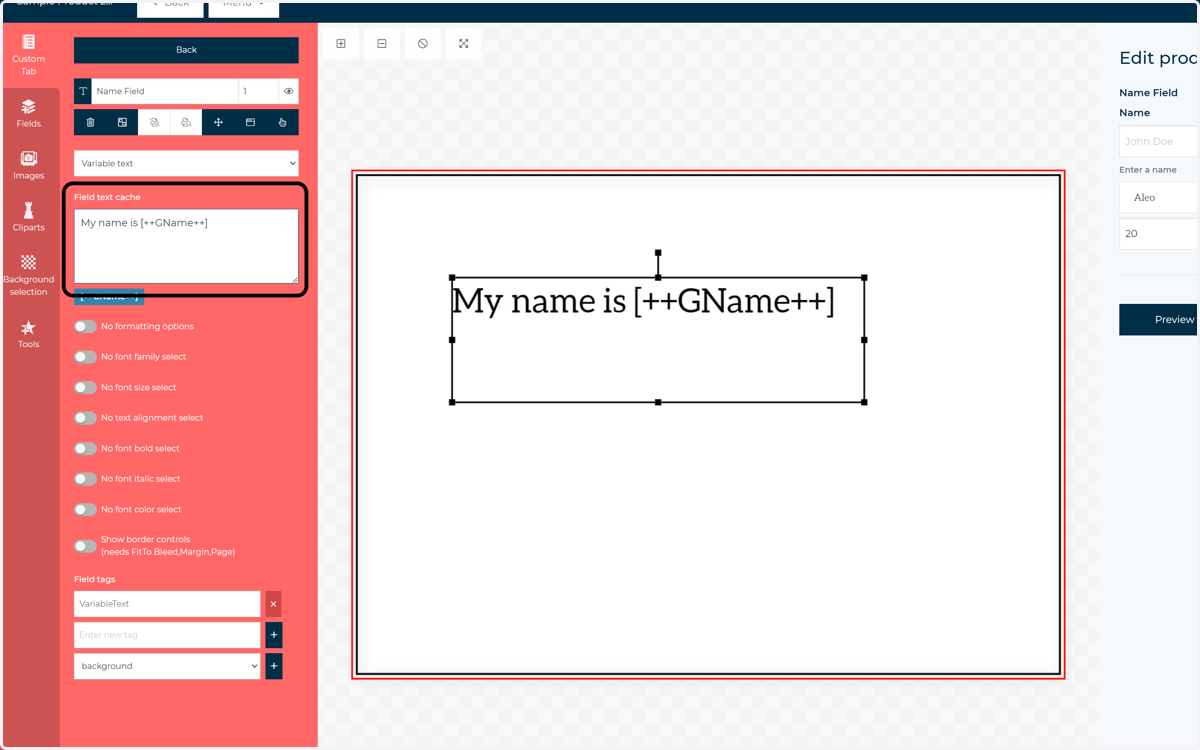
Task: Remove the VariableText tag with red X
Action: point(273,604)
